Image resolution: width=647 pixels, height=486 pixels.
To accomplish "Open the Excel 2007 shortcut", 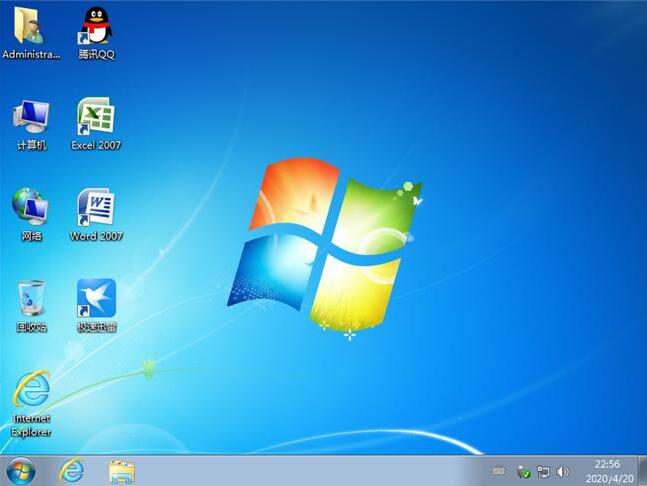I will click(x=96, y=116).
